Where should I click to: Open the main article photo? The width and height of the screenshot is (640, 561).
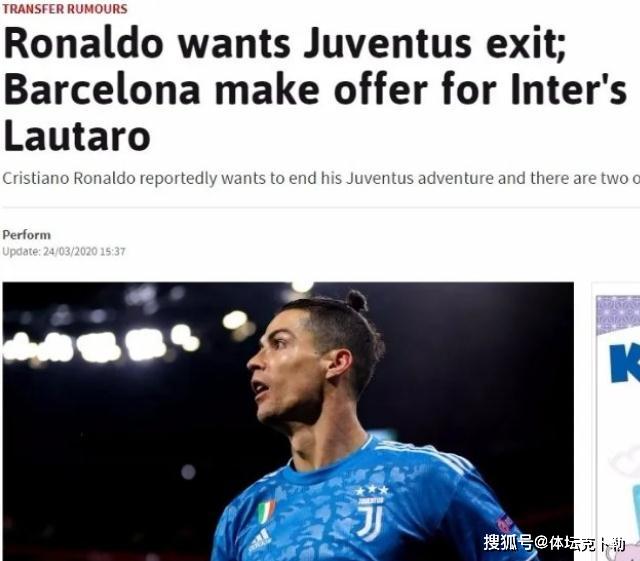tap(288, 421)
